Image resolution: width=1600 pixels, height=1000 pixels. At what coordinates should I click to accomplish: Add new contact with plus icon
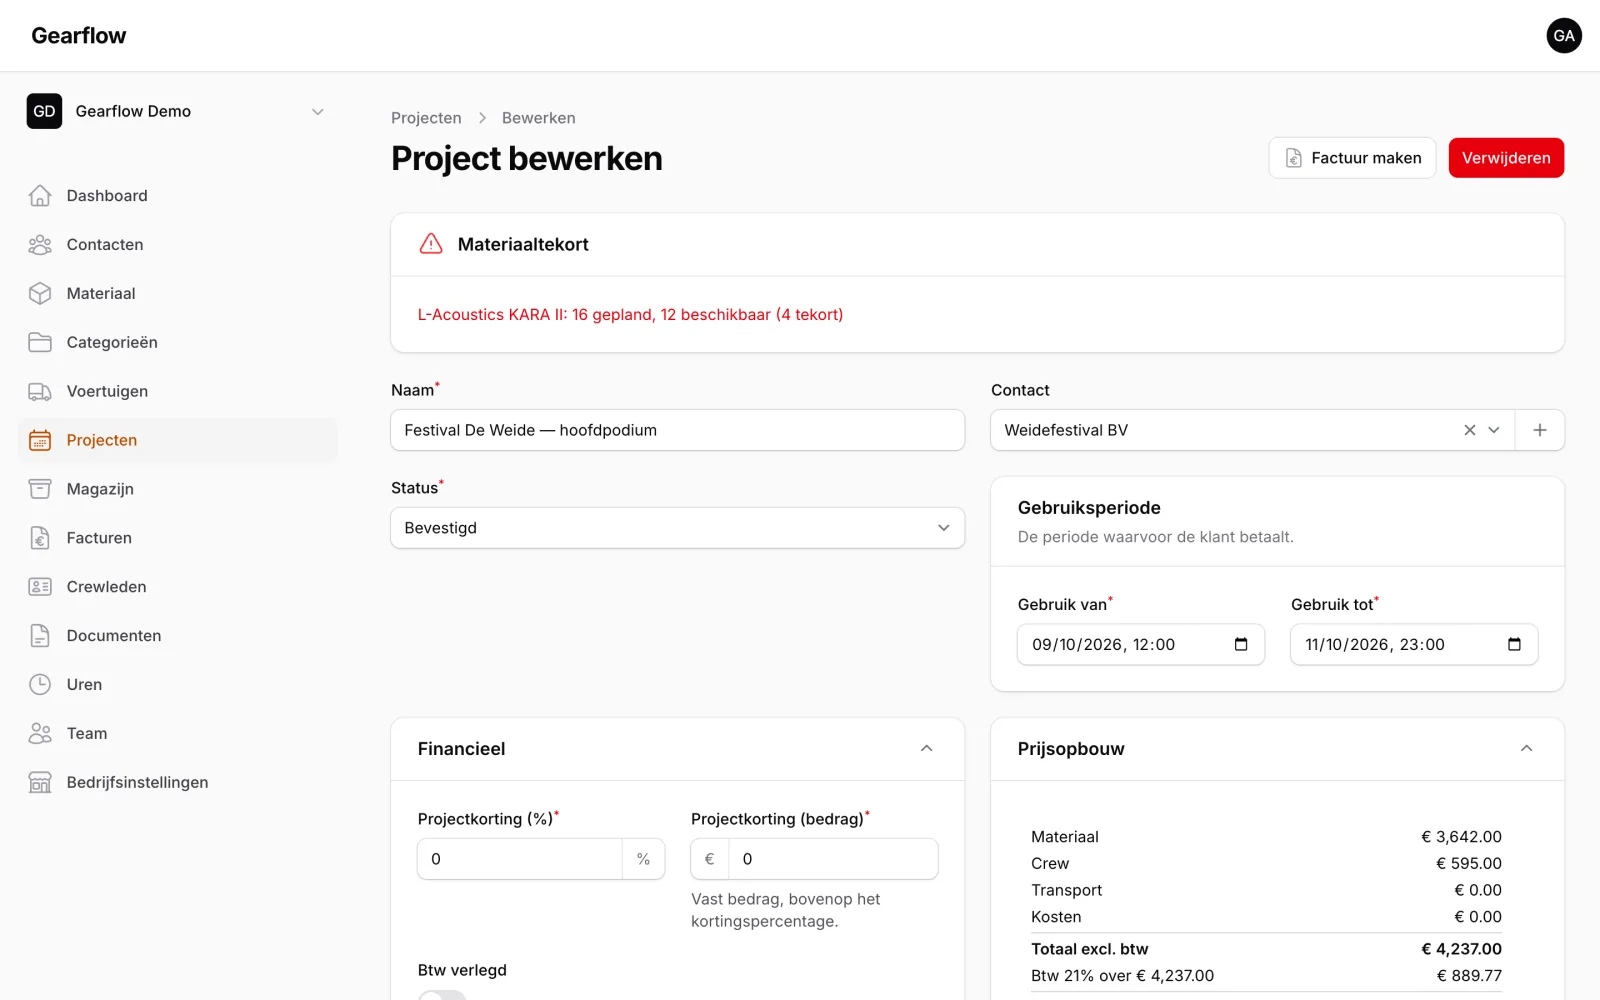pos(1540,430)
